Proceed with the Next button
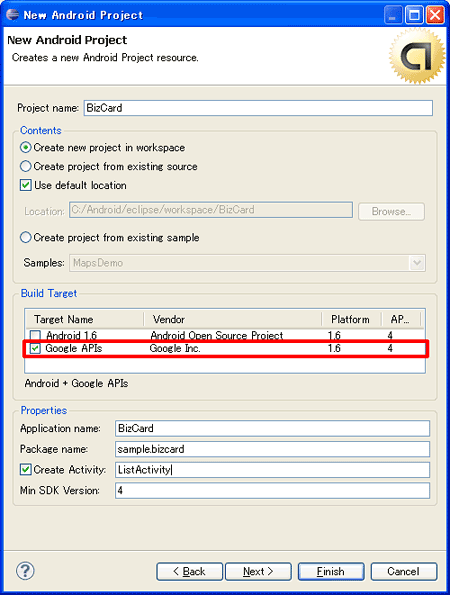 [258, 571]
